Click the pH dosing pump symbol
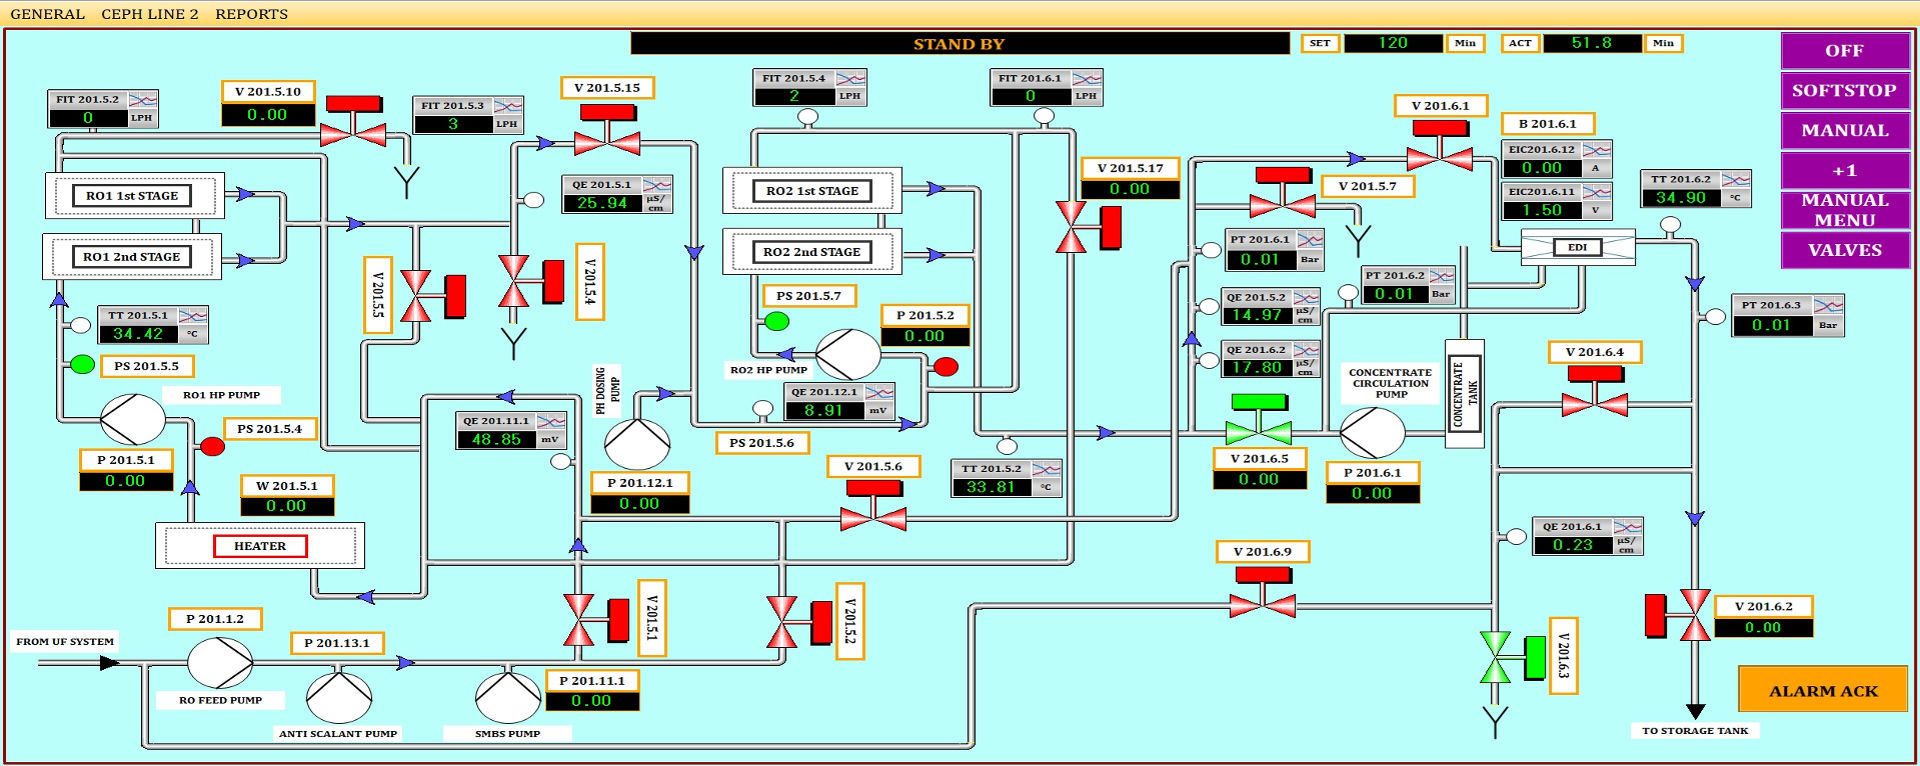Screen dimensions: 1920x766 coord(637,444)
